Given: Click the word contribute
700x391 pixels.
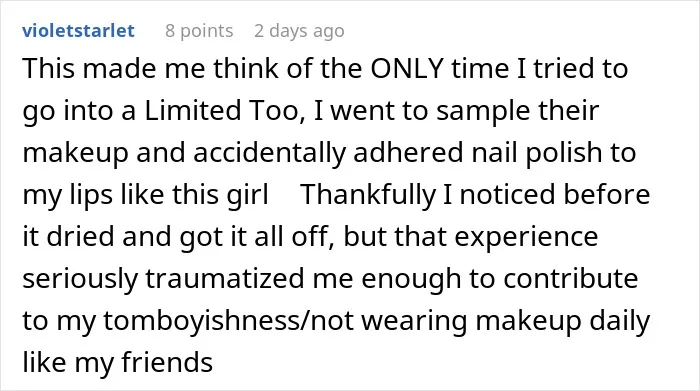Looking at the screenshot, I should click(x=571, y=279).
